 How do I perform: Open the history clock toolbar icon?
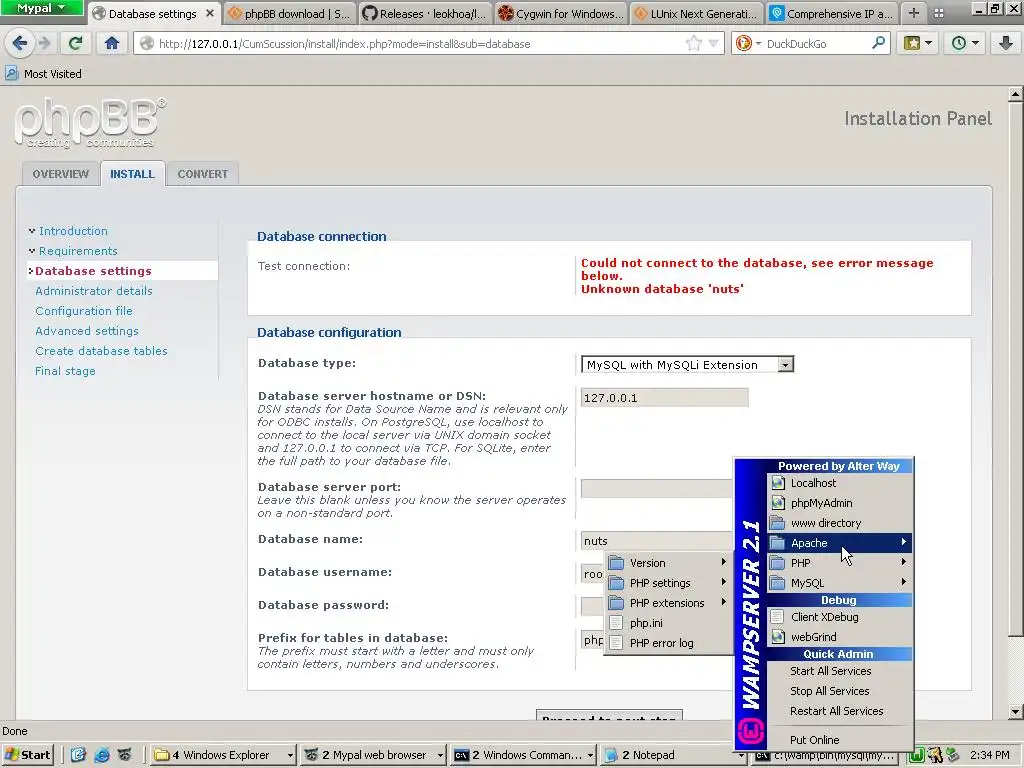coord(965,44)
